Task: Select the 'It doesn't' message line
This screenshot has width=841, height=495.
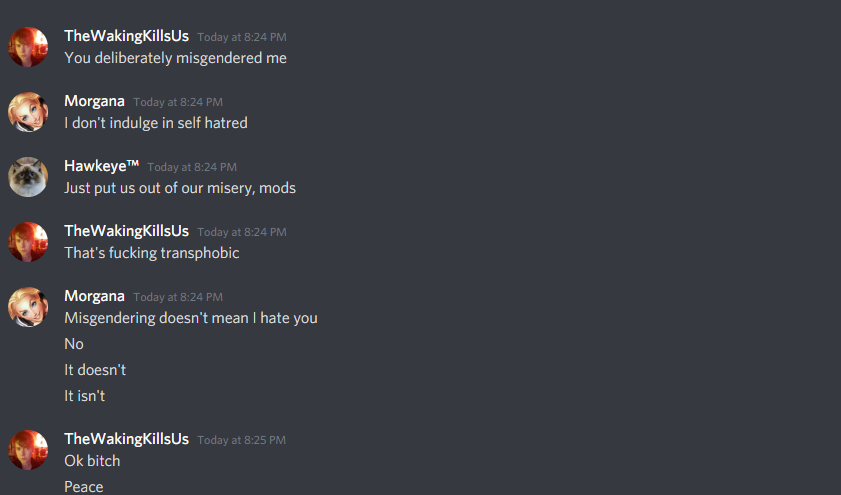Action: (95, 370)
